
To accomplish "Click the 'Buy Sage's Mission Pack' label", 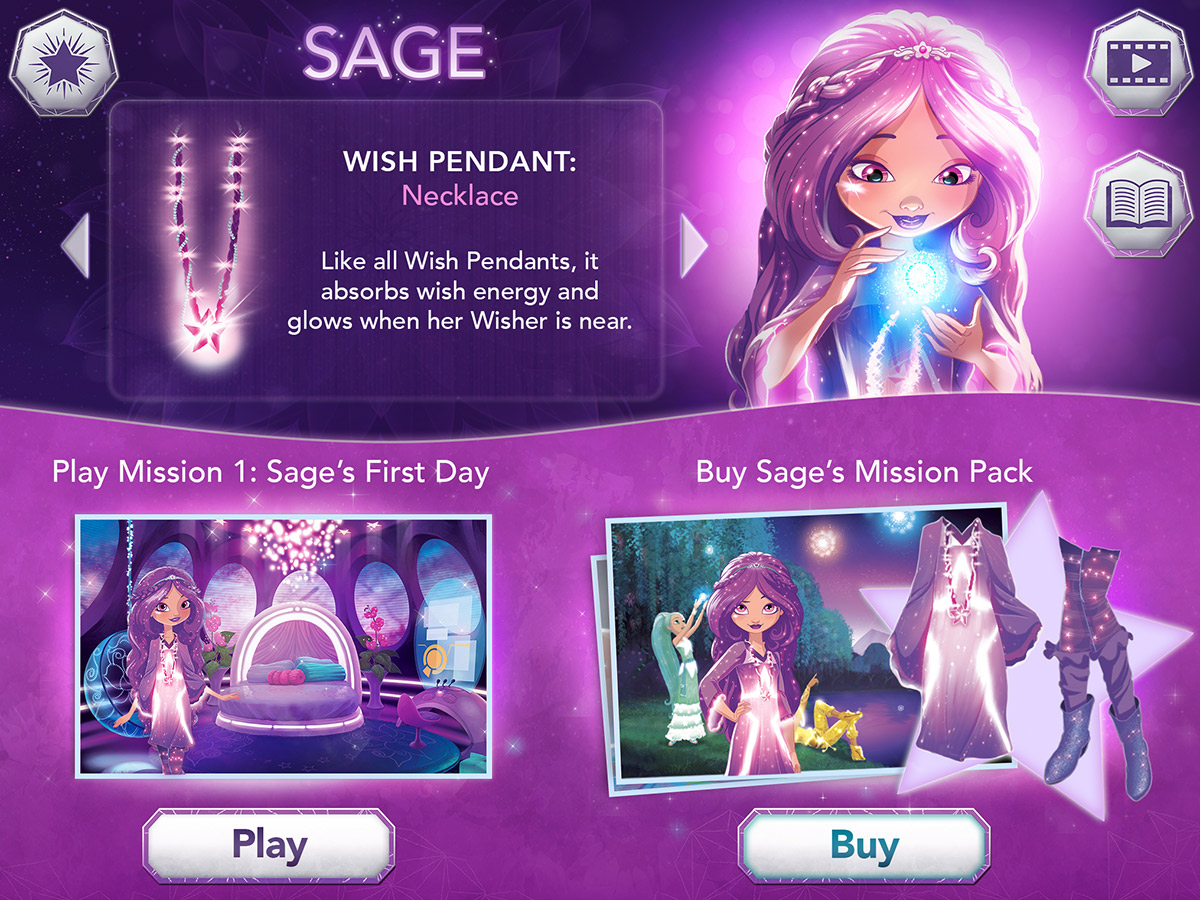I will coord(864,471).
